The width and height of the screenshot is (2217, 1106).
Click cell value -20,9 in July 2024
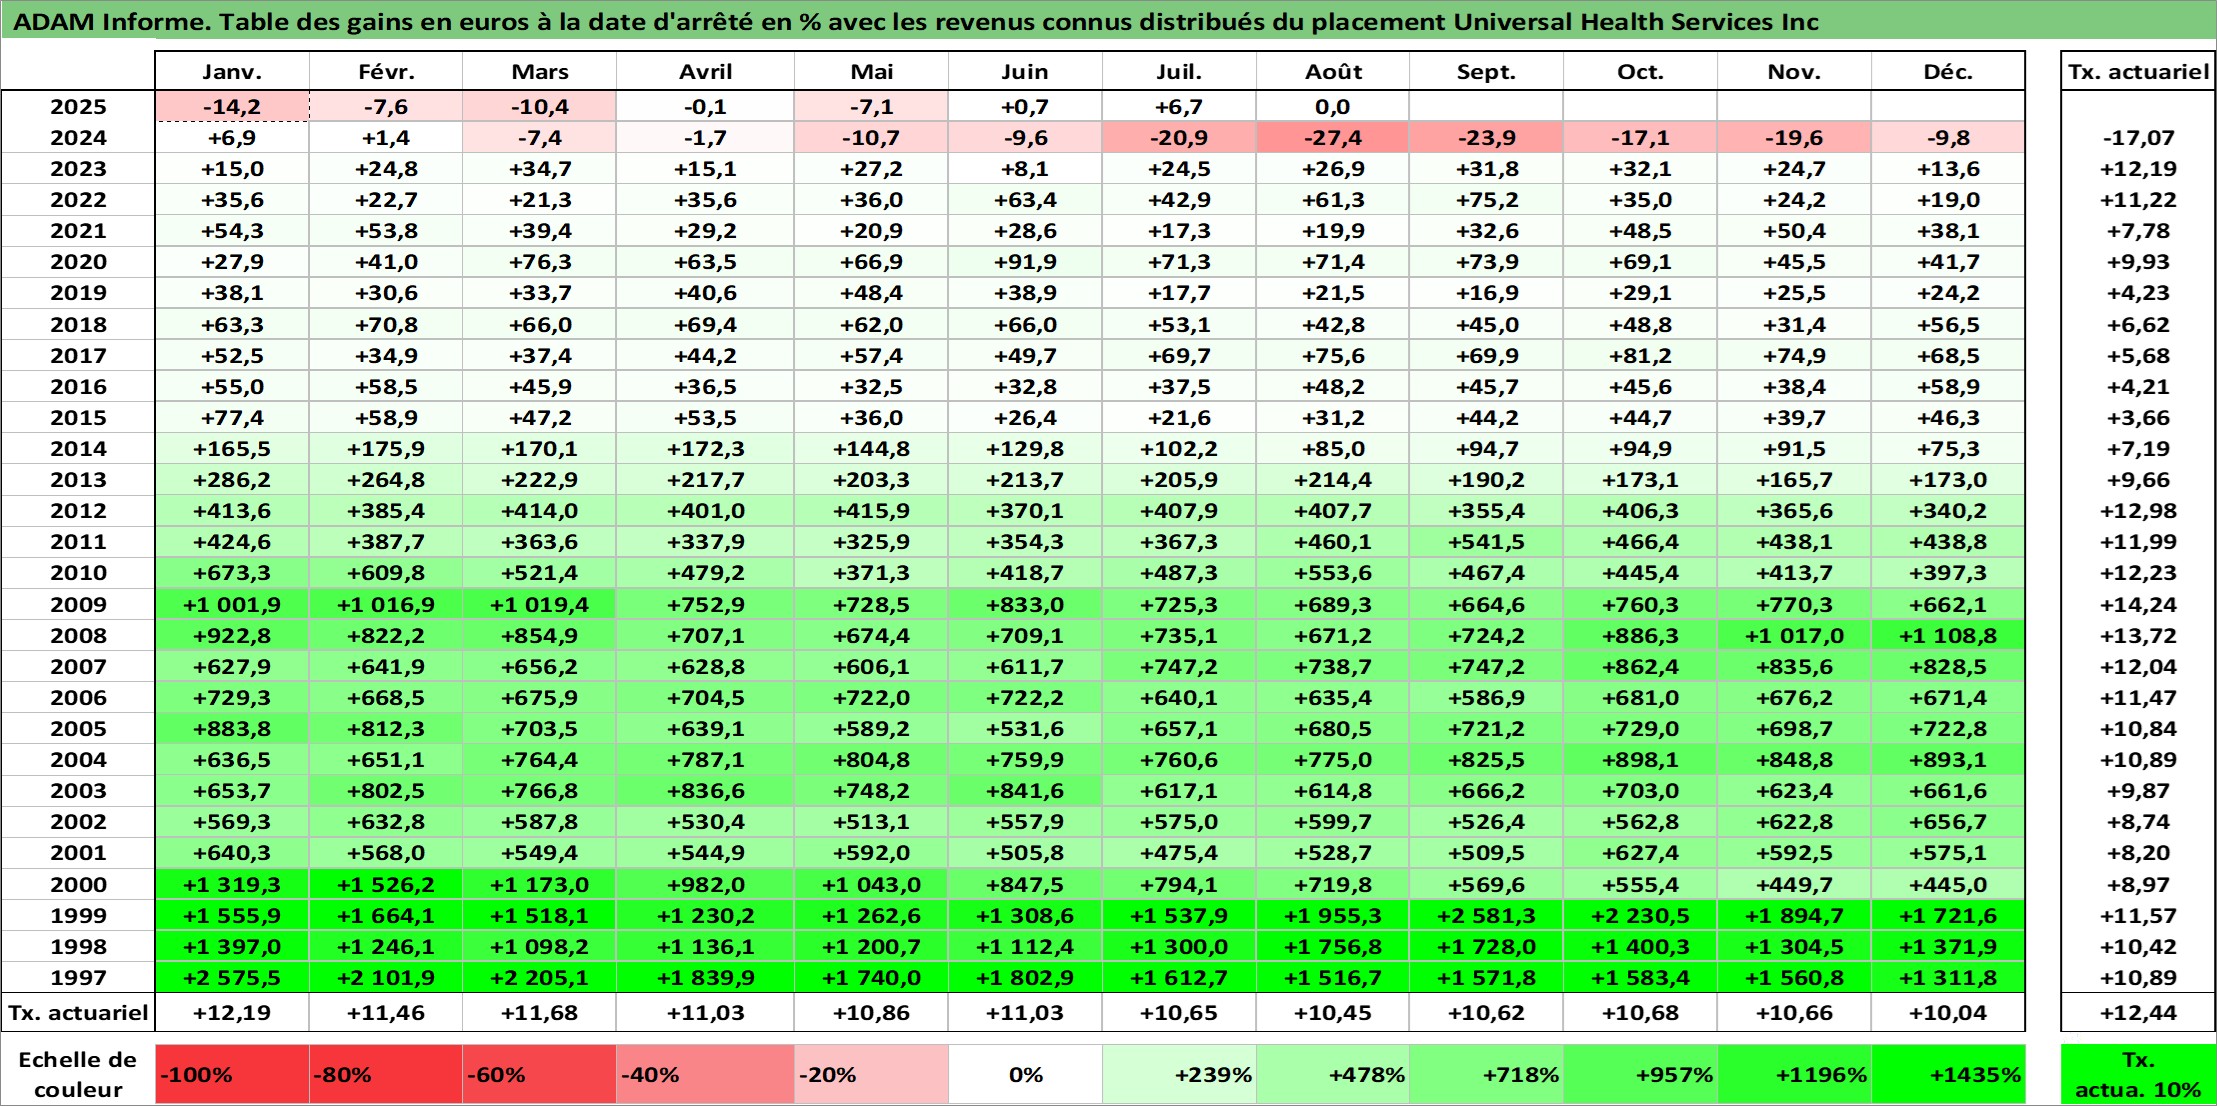(x=1179, y=138)
